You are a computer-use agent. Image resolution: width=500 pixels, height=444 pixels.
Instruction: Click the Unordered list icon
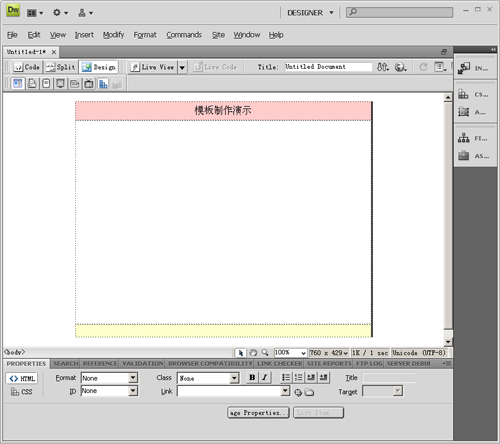click(x=286, y=377)
